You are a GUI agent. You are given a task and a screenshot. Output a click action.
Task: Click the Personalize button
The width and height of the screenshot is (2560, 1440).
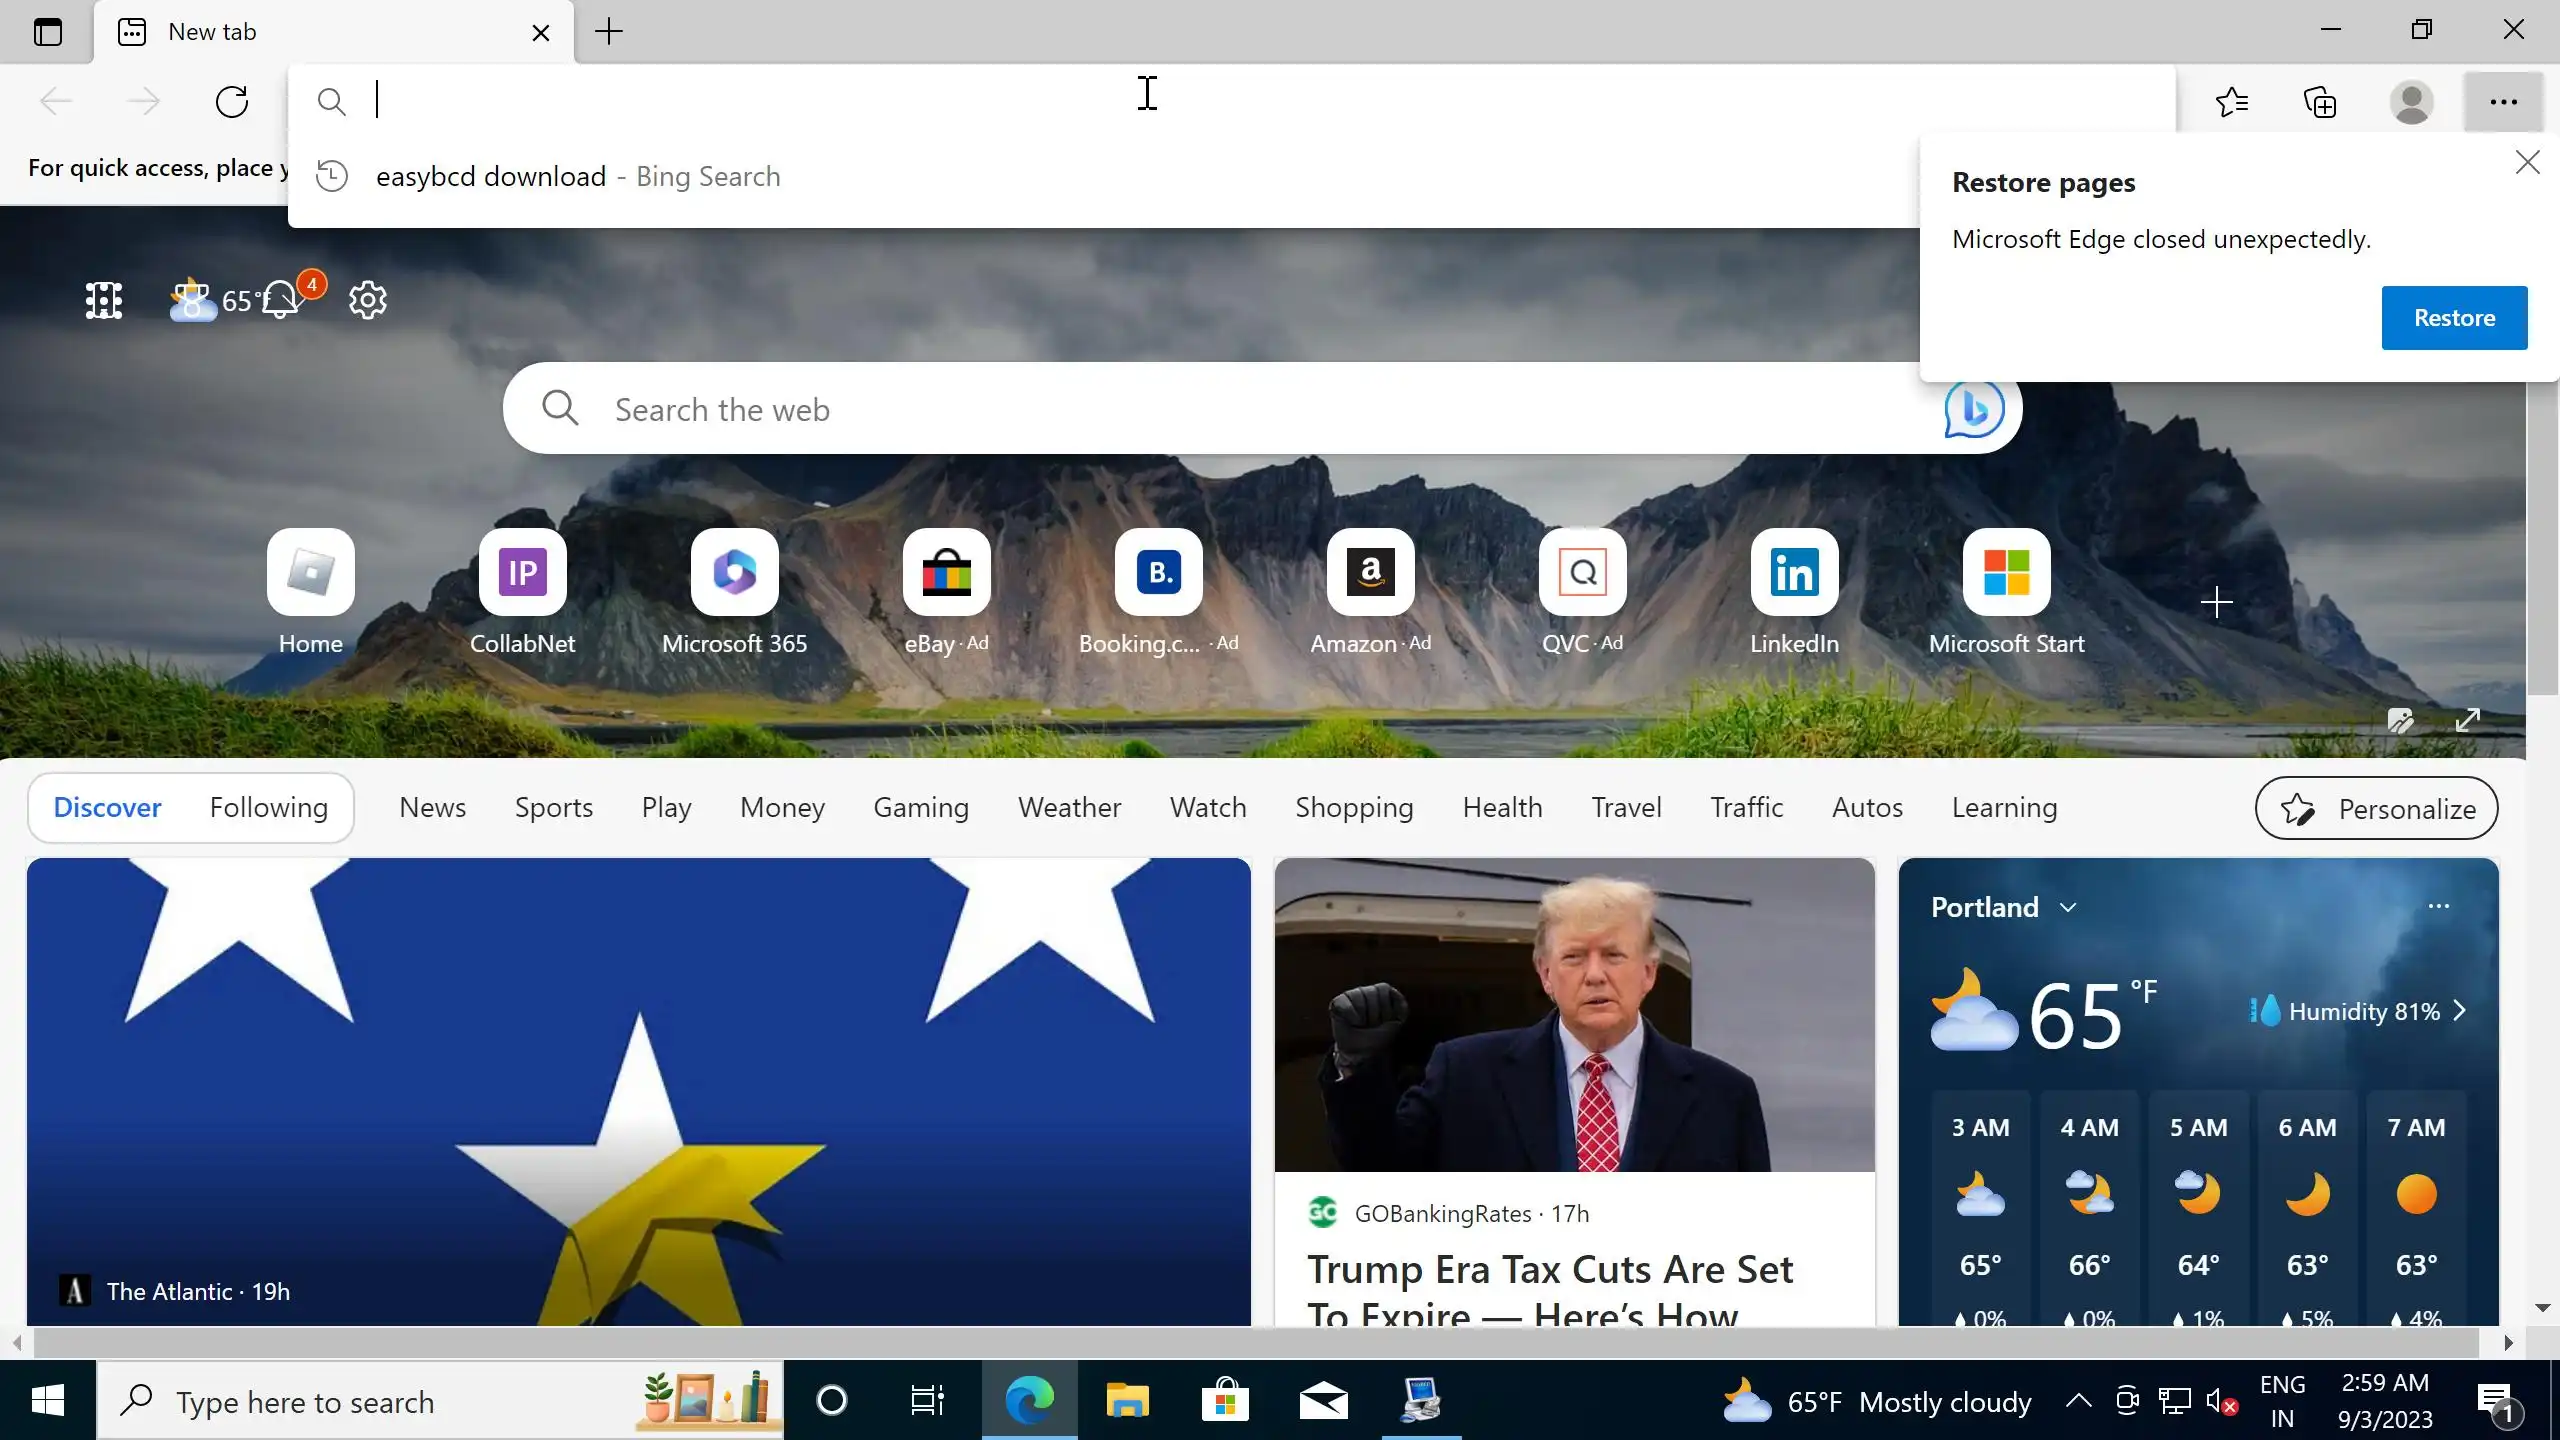[x=2376, y=808]
